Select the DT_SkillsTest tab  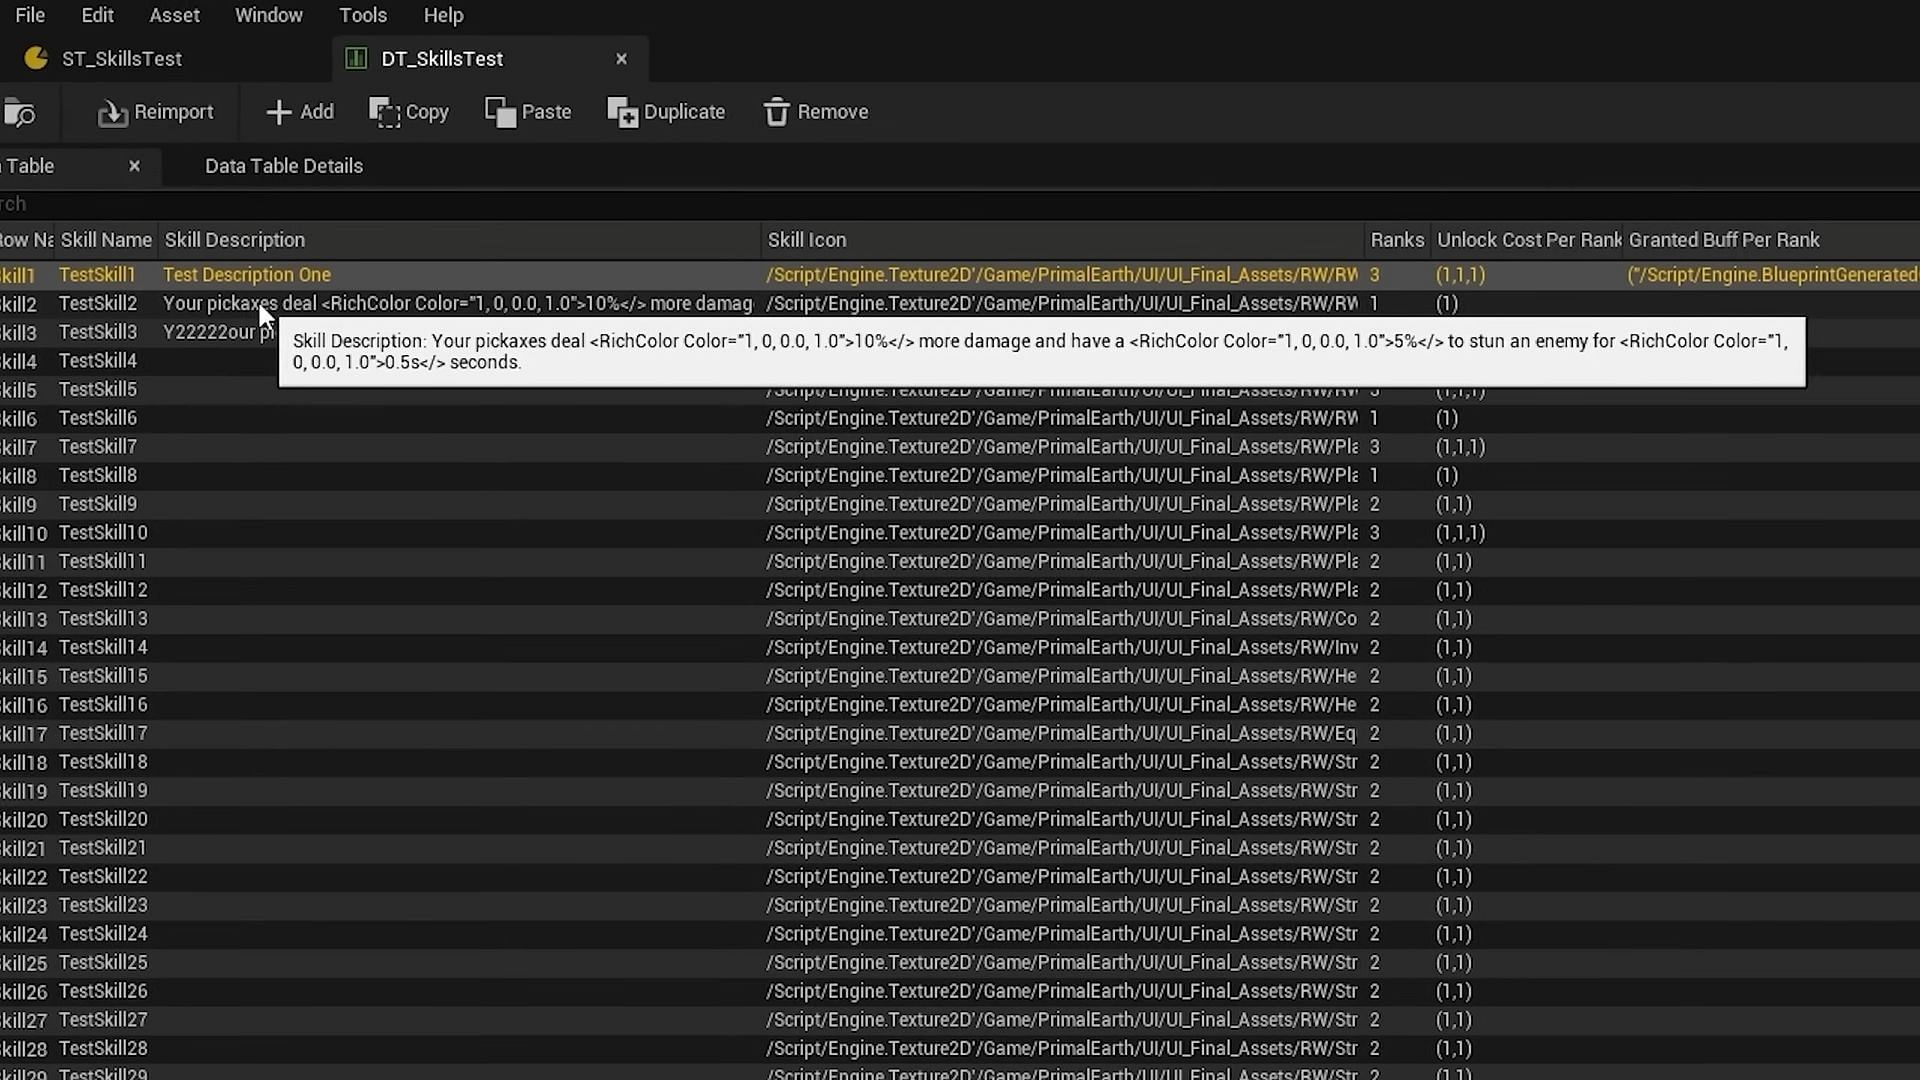tap(442, 59)
